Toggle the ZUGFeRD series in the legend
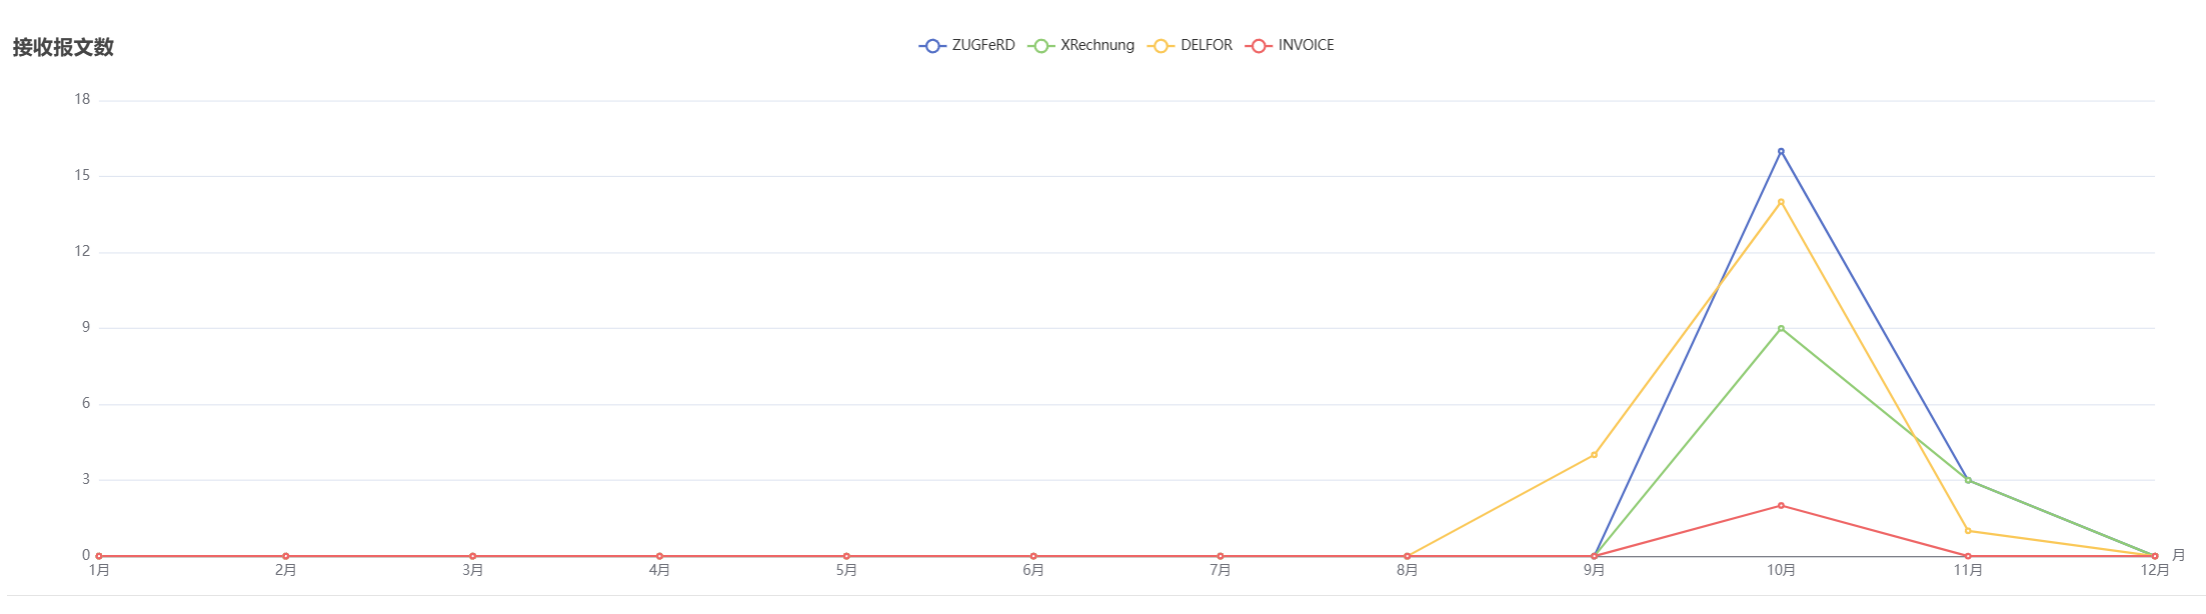 pos(967,46)
